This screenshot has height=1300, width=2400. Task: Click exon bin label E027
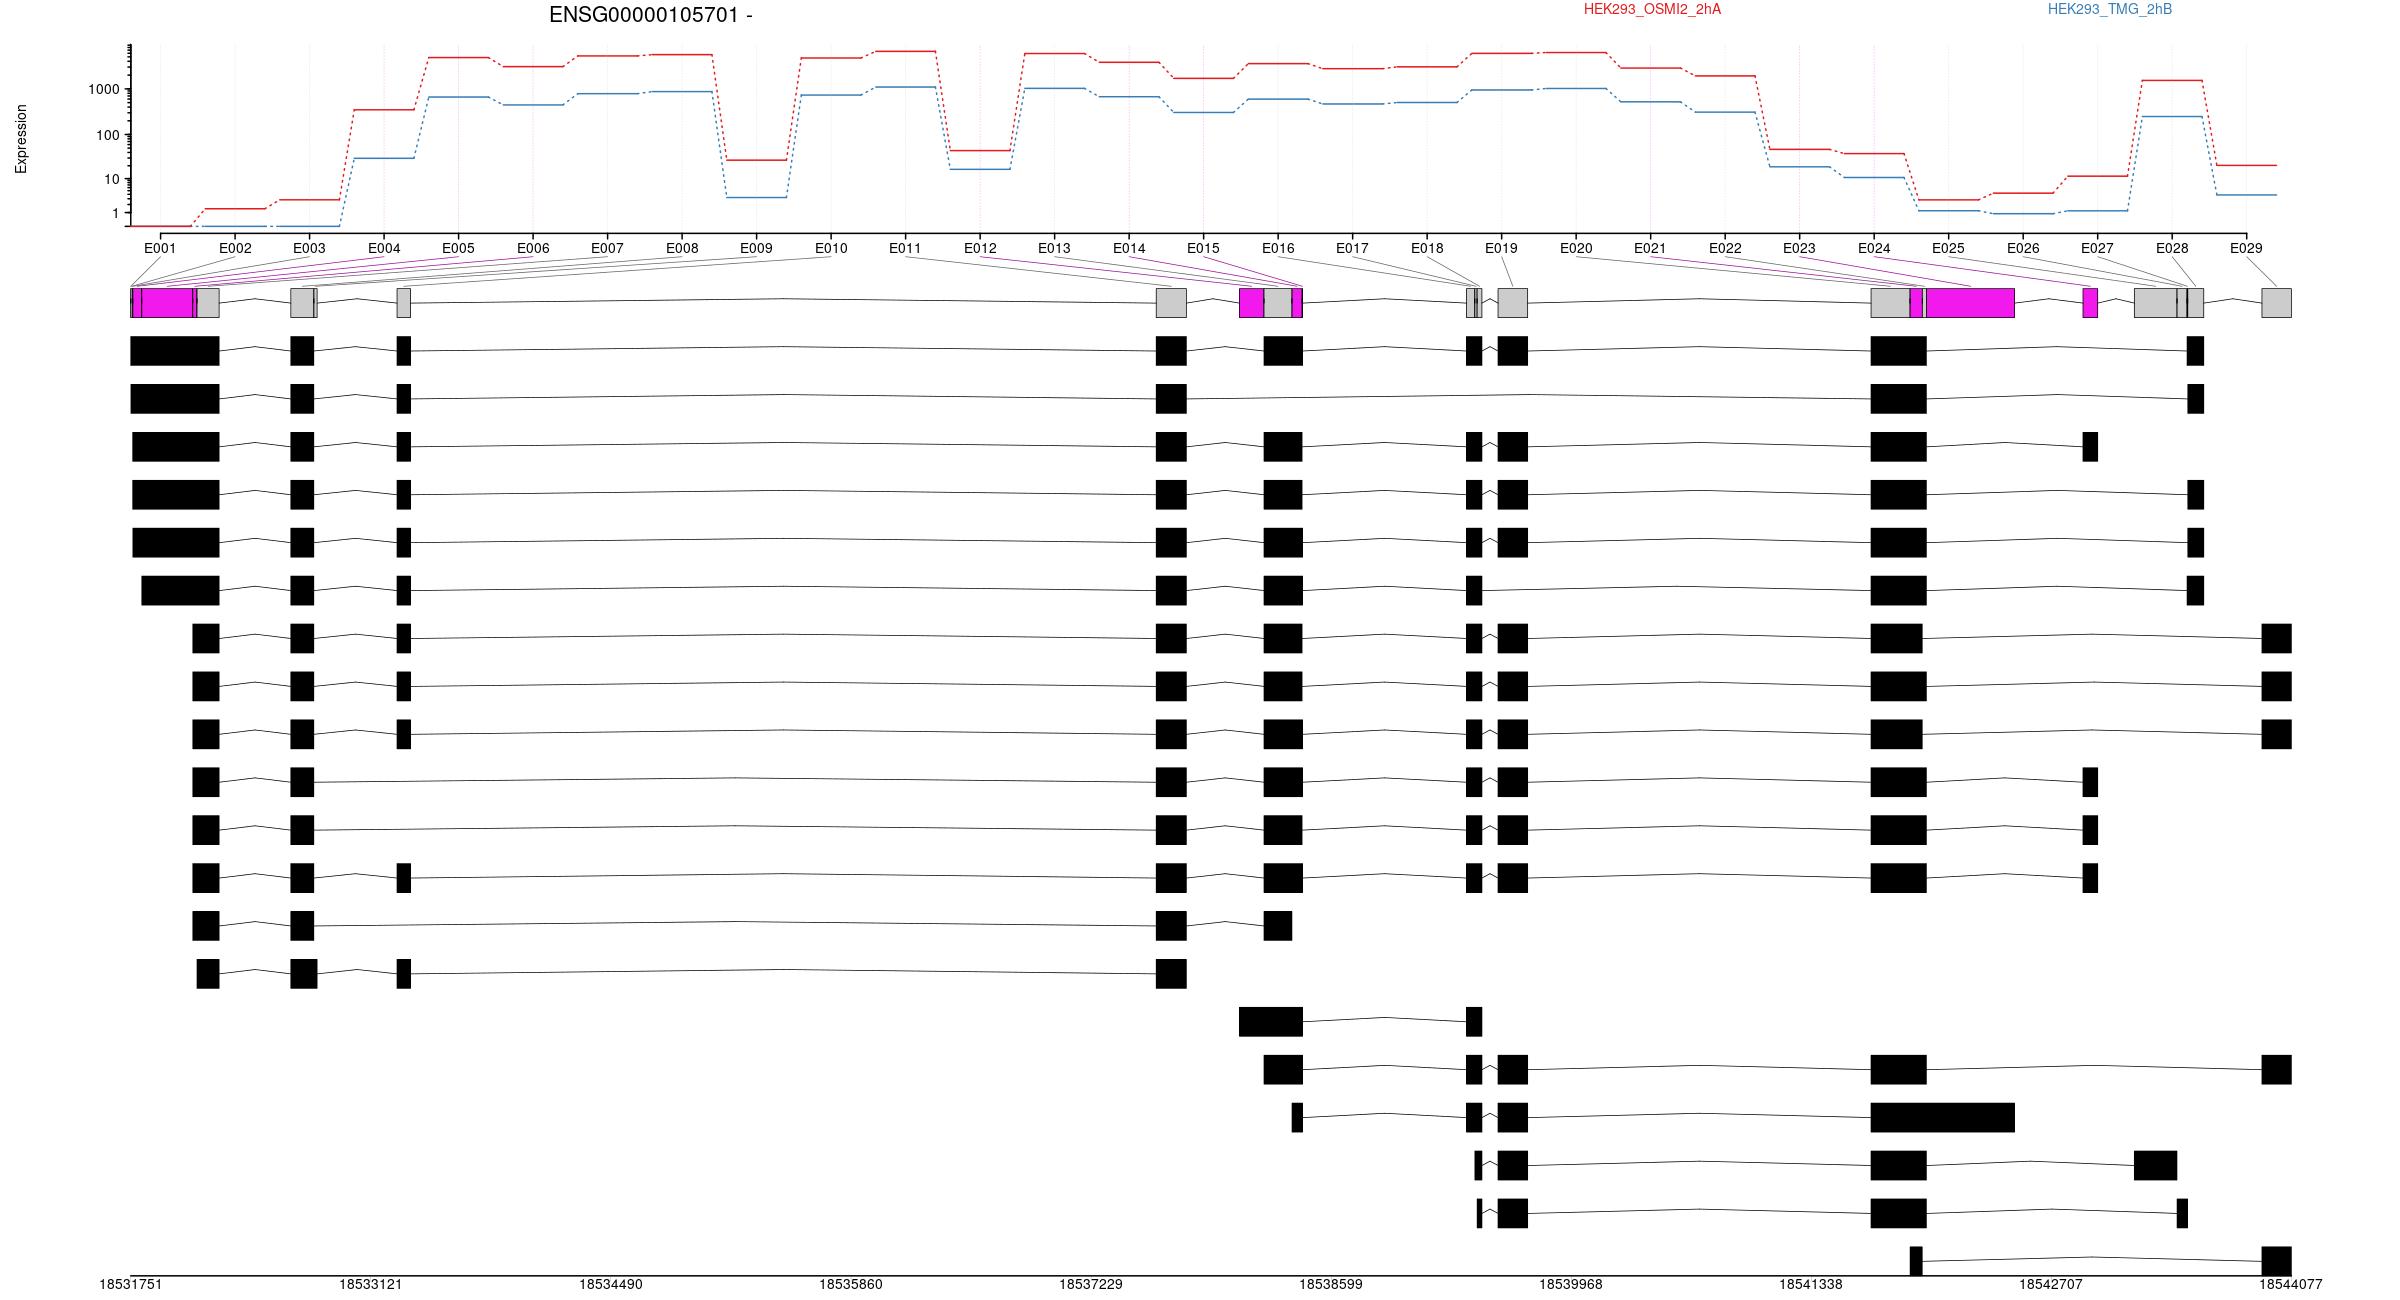(2097, 248)
